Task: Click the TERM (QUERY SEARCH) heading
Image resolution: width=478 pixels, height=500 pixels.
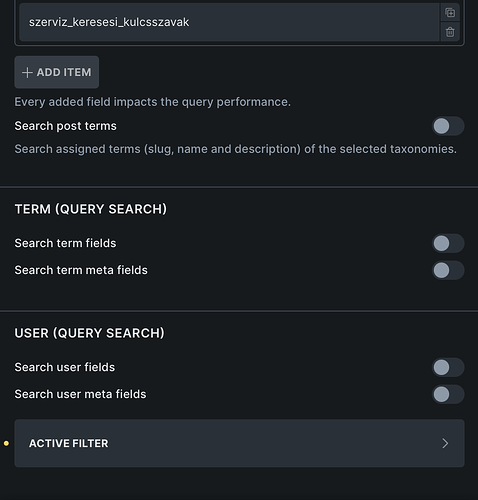Action: [x=91, y=209]
